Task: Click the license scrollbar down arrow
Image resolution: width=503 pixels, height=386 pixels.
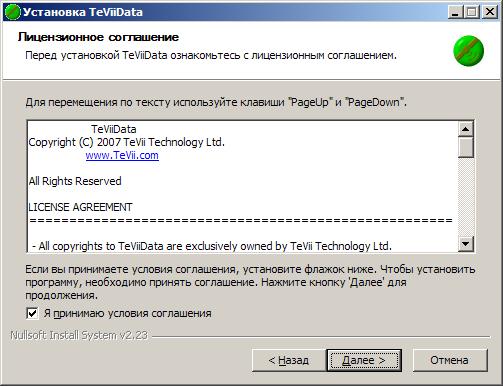Action: click(466, 244)
